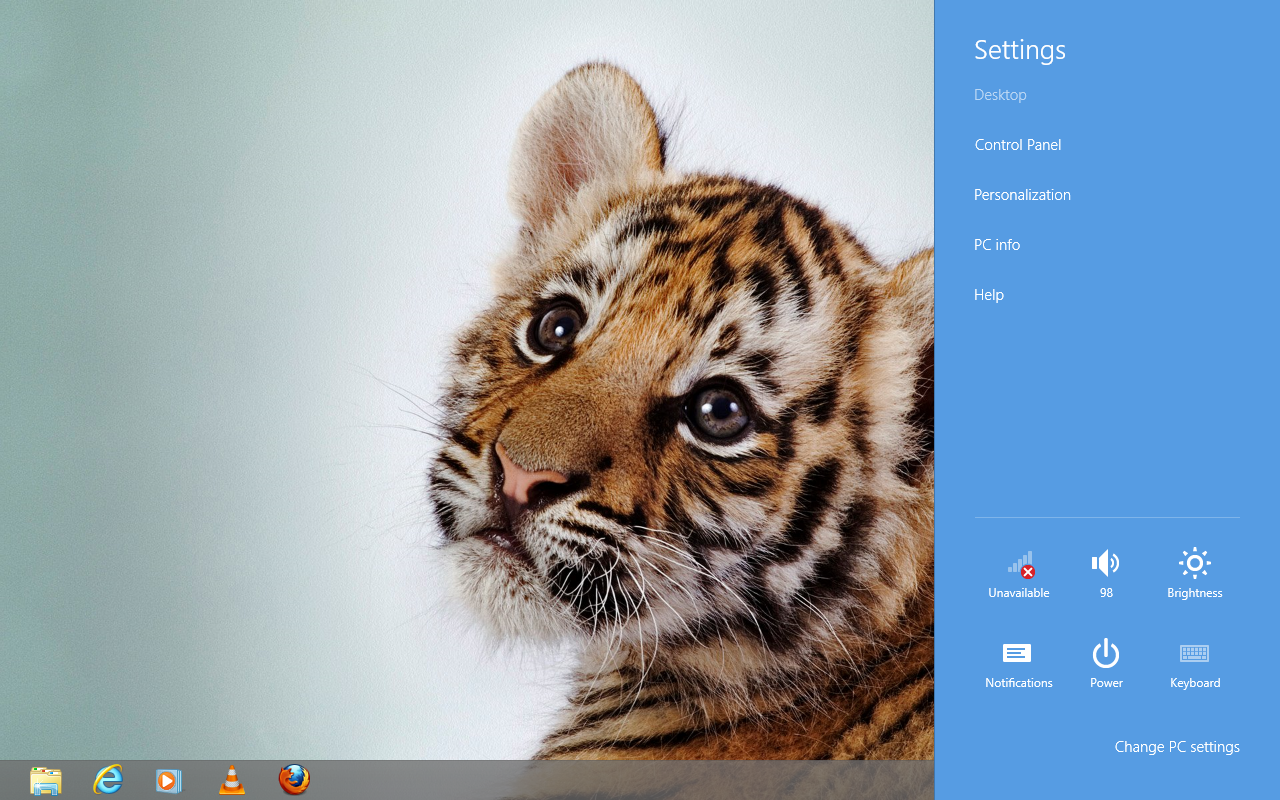Open Help from Settings charm

click(x=989, y=295)
